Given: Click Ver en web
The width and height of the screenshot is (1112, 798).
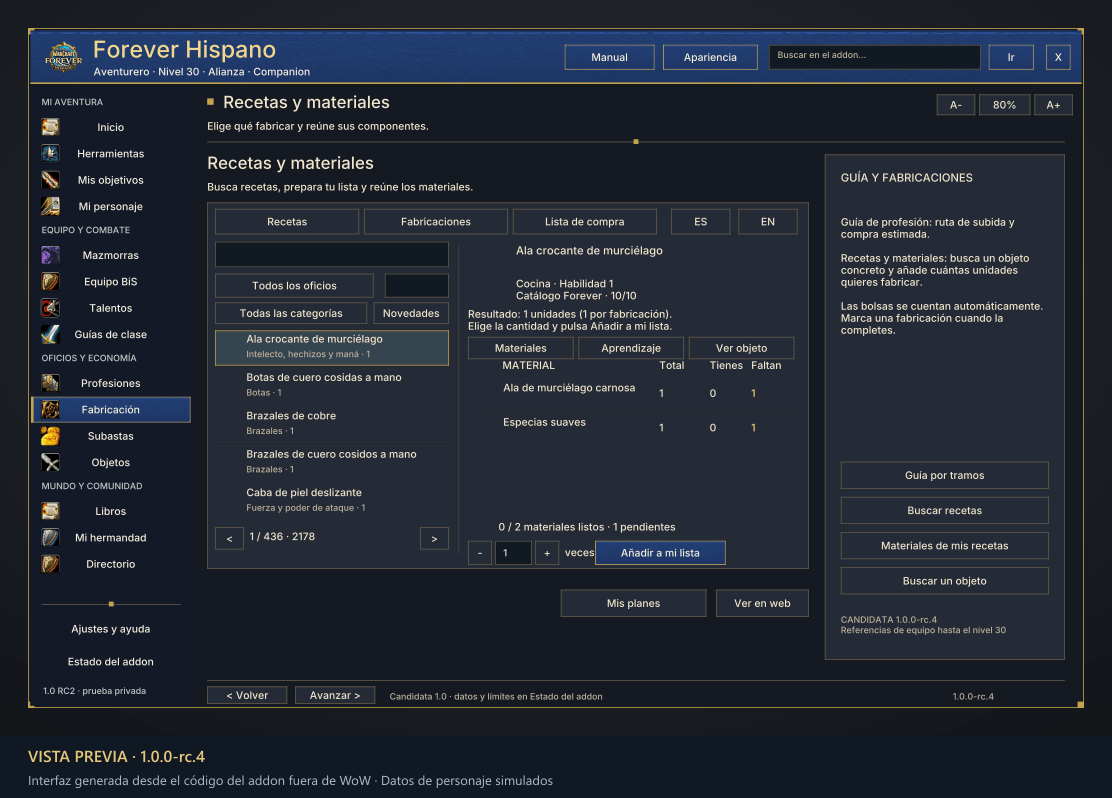Looking at the screenshot, I should point(762,603).
